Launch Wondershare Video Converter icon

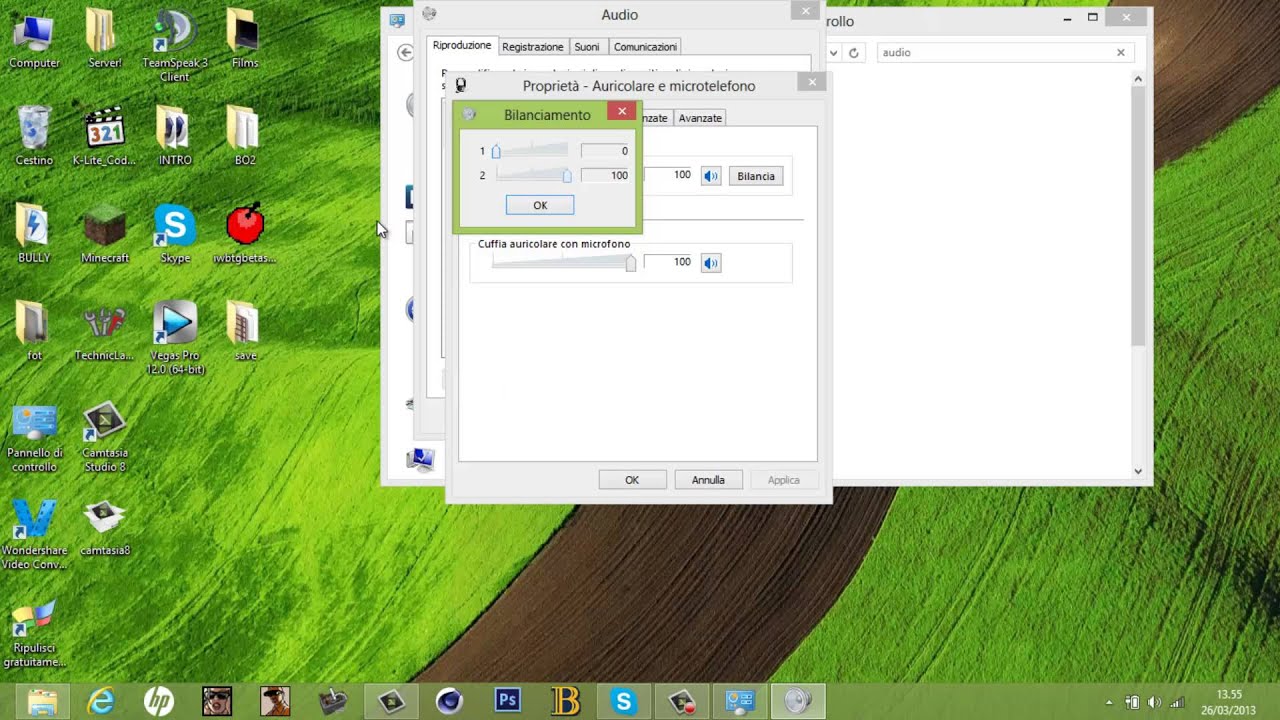coord(34,536)
